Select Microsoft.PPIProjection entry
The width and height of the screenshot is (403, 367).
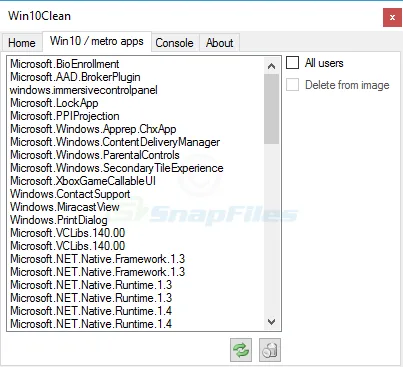(x=135, y=116)
